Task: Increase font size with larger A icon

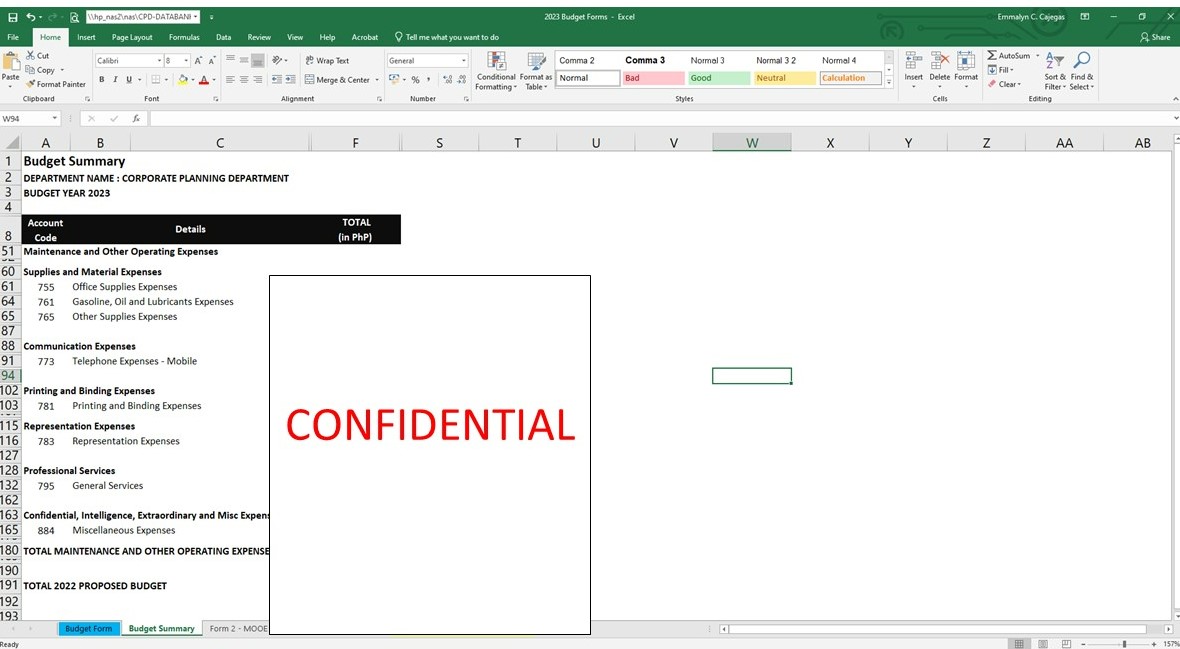Action: coord(199,61)
